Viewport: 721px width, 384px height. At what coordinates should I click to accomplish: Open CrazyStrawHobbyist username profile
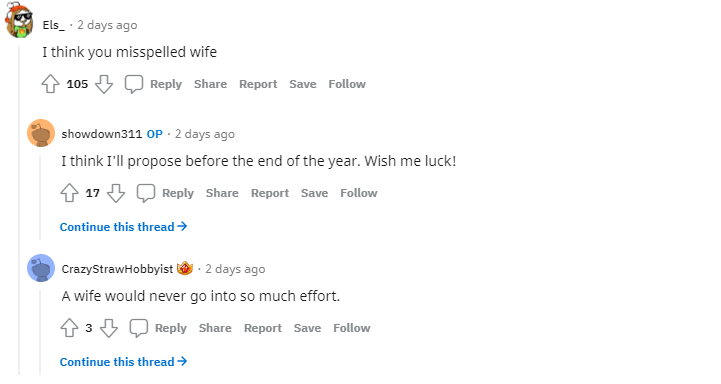coord(117,269)
